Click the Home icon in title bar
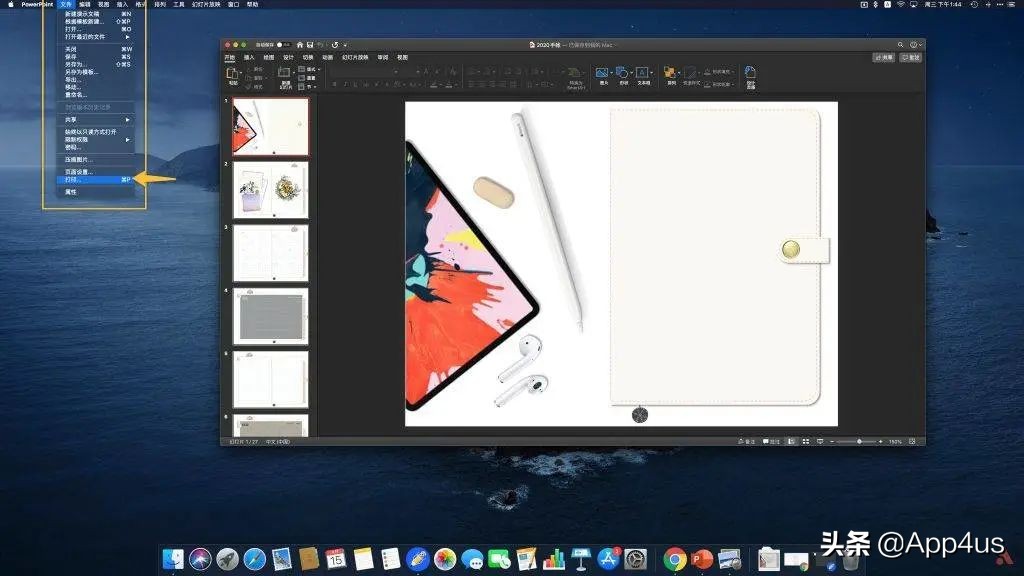The width and height of the screenshot is (1024, 576). click(x=299, y=45)
